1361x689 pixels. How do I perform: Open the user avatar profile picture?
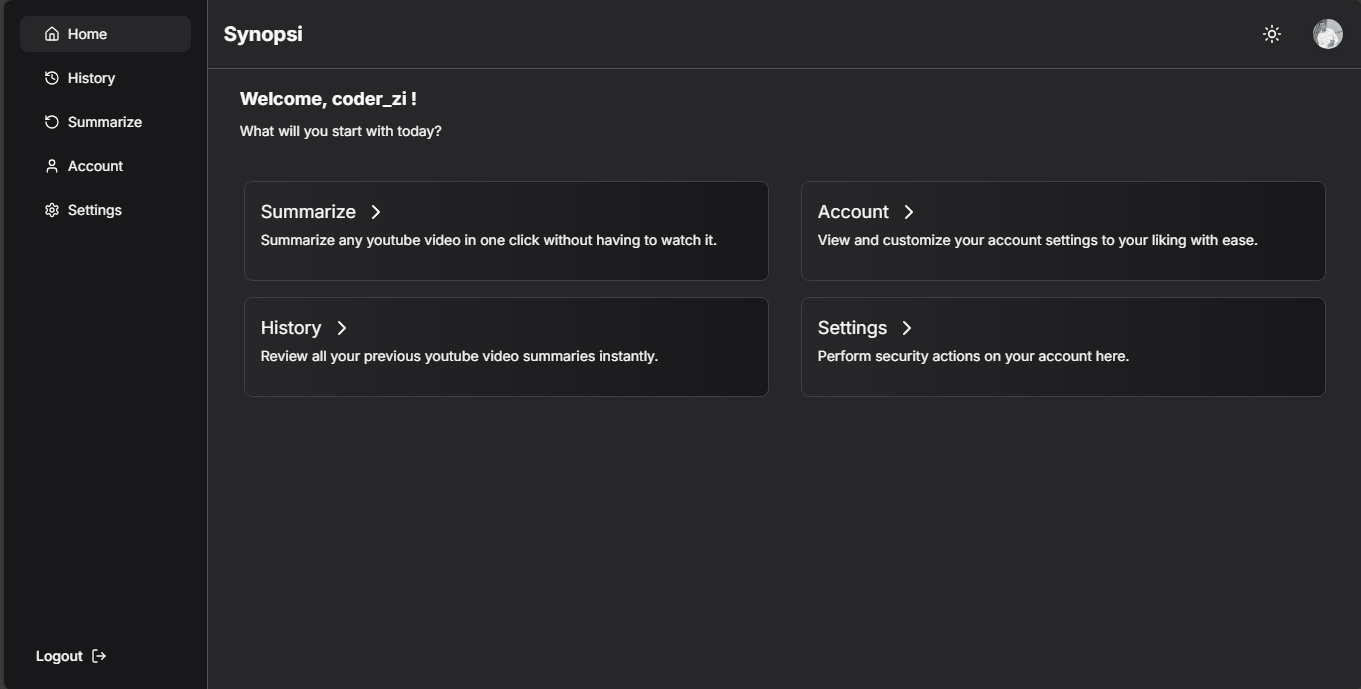[1328, 34]
